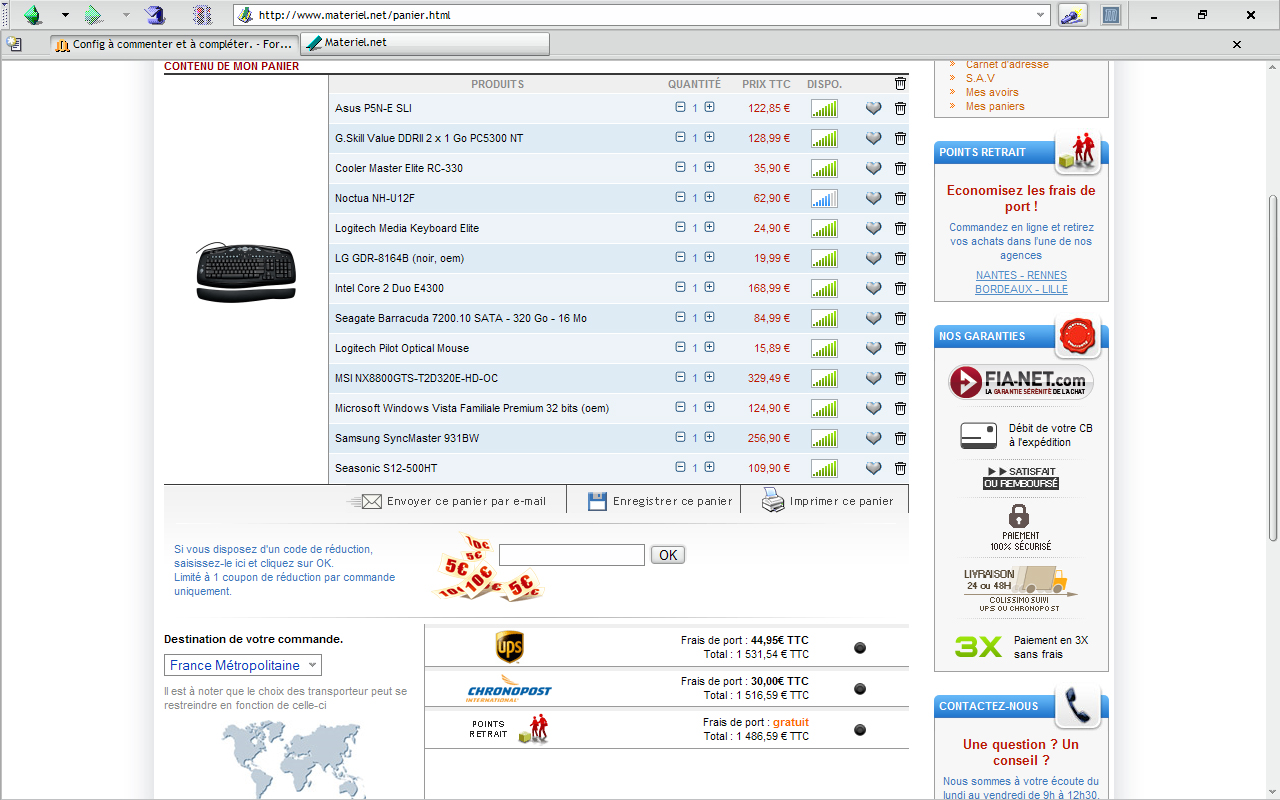Decrease quantity of Intel Core 2 Duo E4300
1280x800 pixels.
tap(680, 287)
